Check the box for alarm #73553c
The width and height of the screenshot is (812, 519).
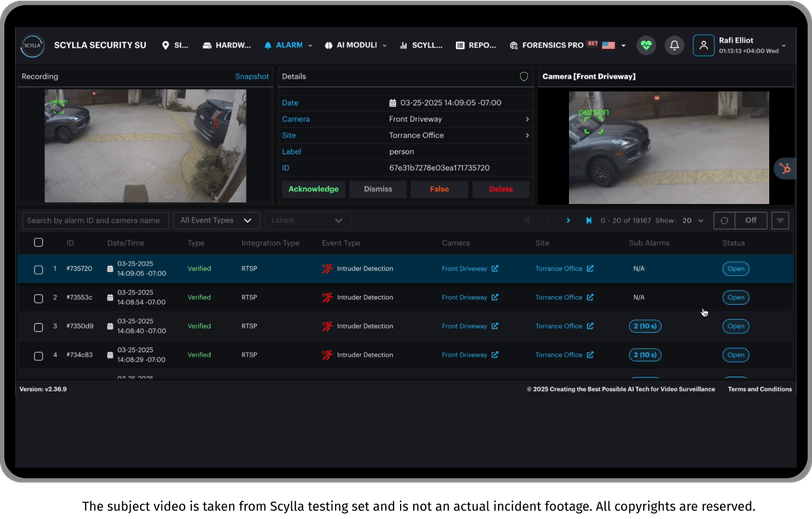(38, 298)
